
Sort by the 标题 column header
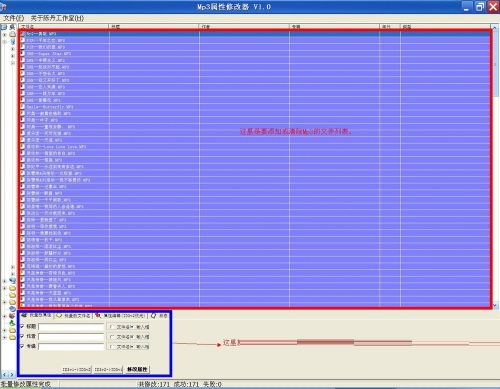click(154, 26)
